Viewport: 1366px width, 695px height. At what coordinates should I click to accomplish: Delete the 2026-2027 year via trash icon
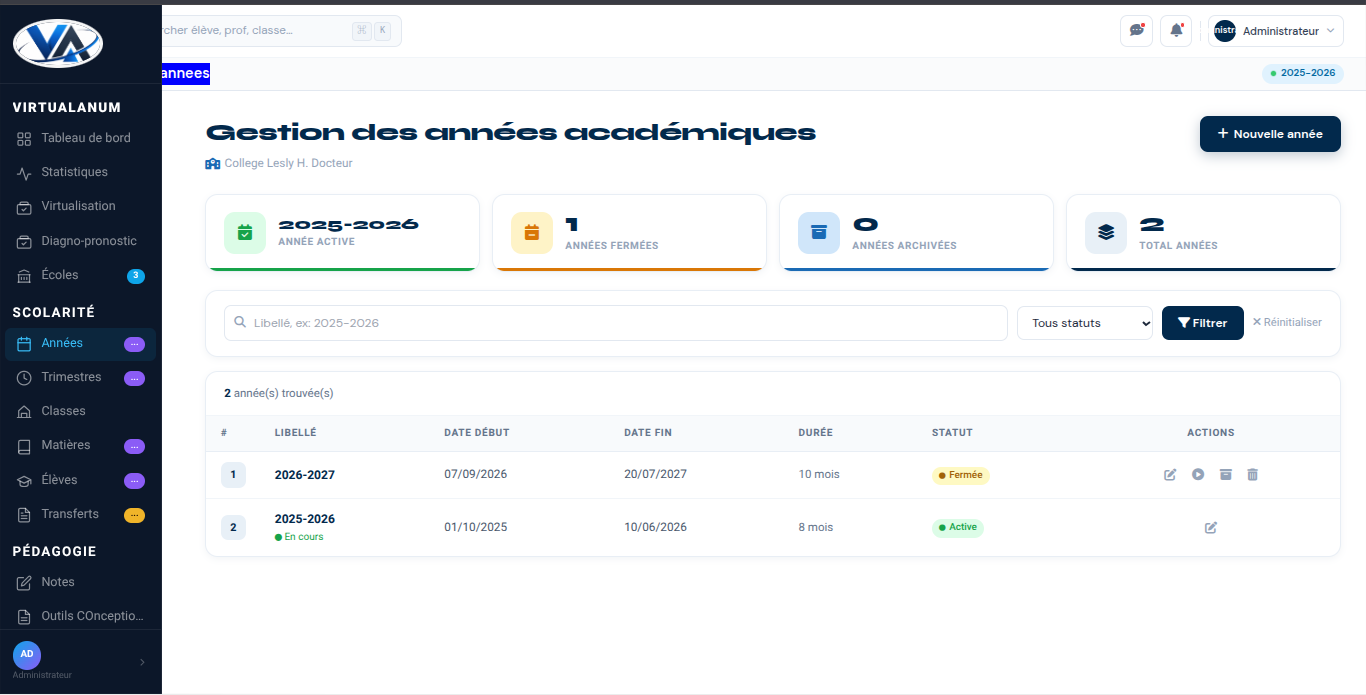click(x=1252, y=474)
